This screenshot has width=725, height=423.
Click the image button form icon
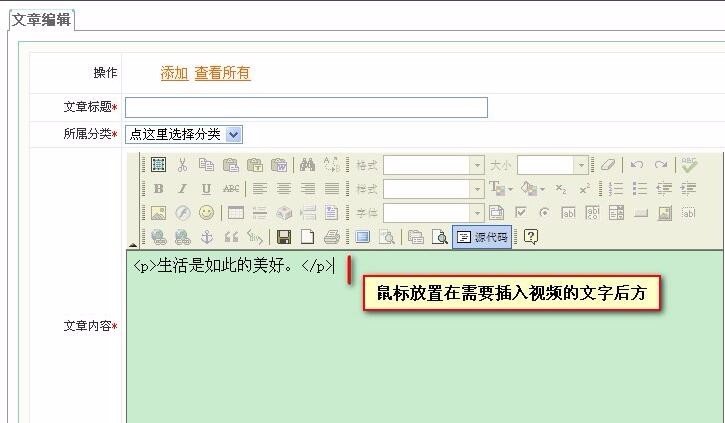[x=664, y=213]
